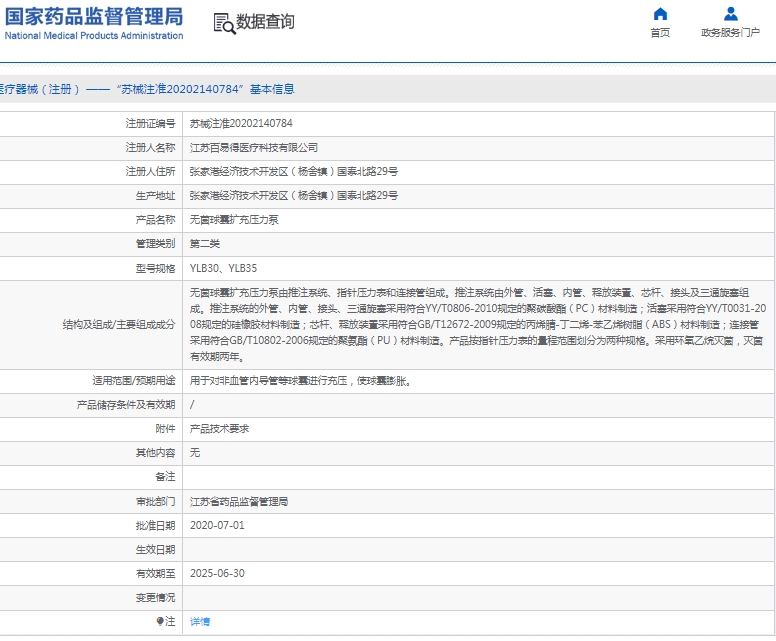Click the 备注 field label
776x641 pixels.
(x=165, y=477)
